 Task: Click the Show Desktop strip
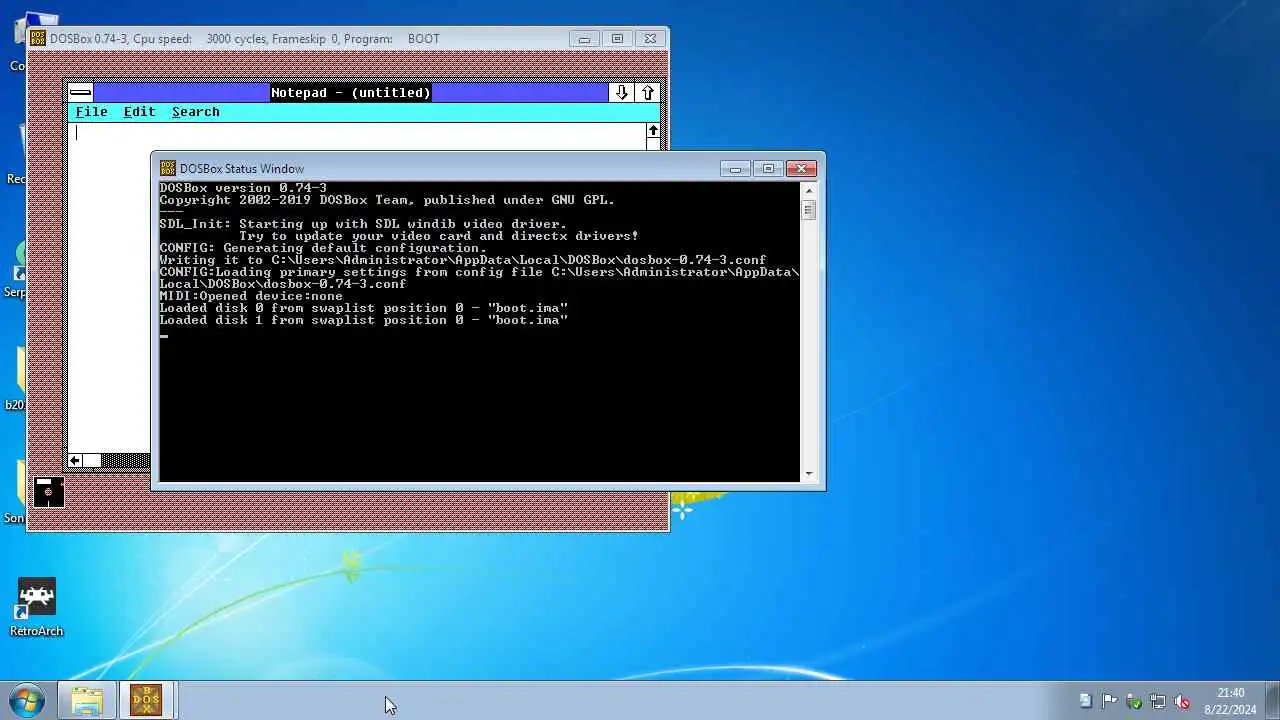[x=1272, y=700]
